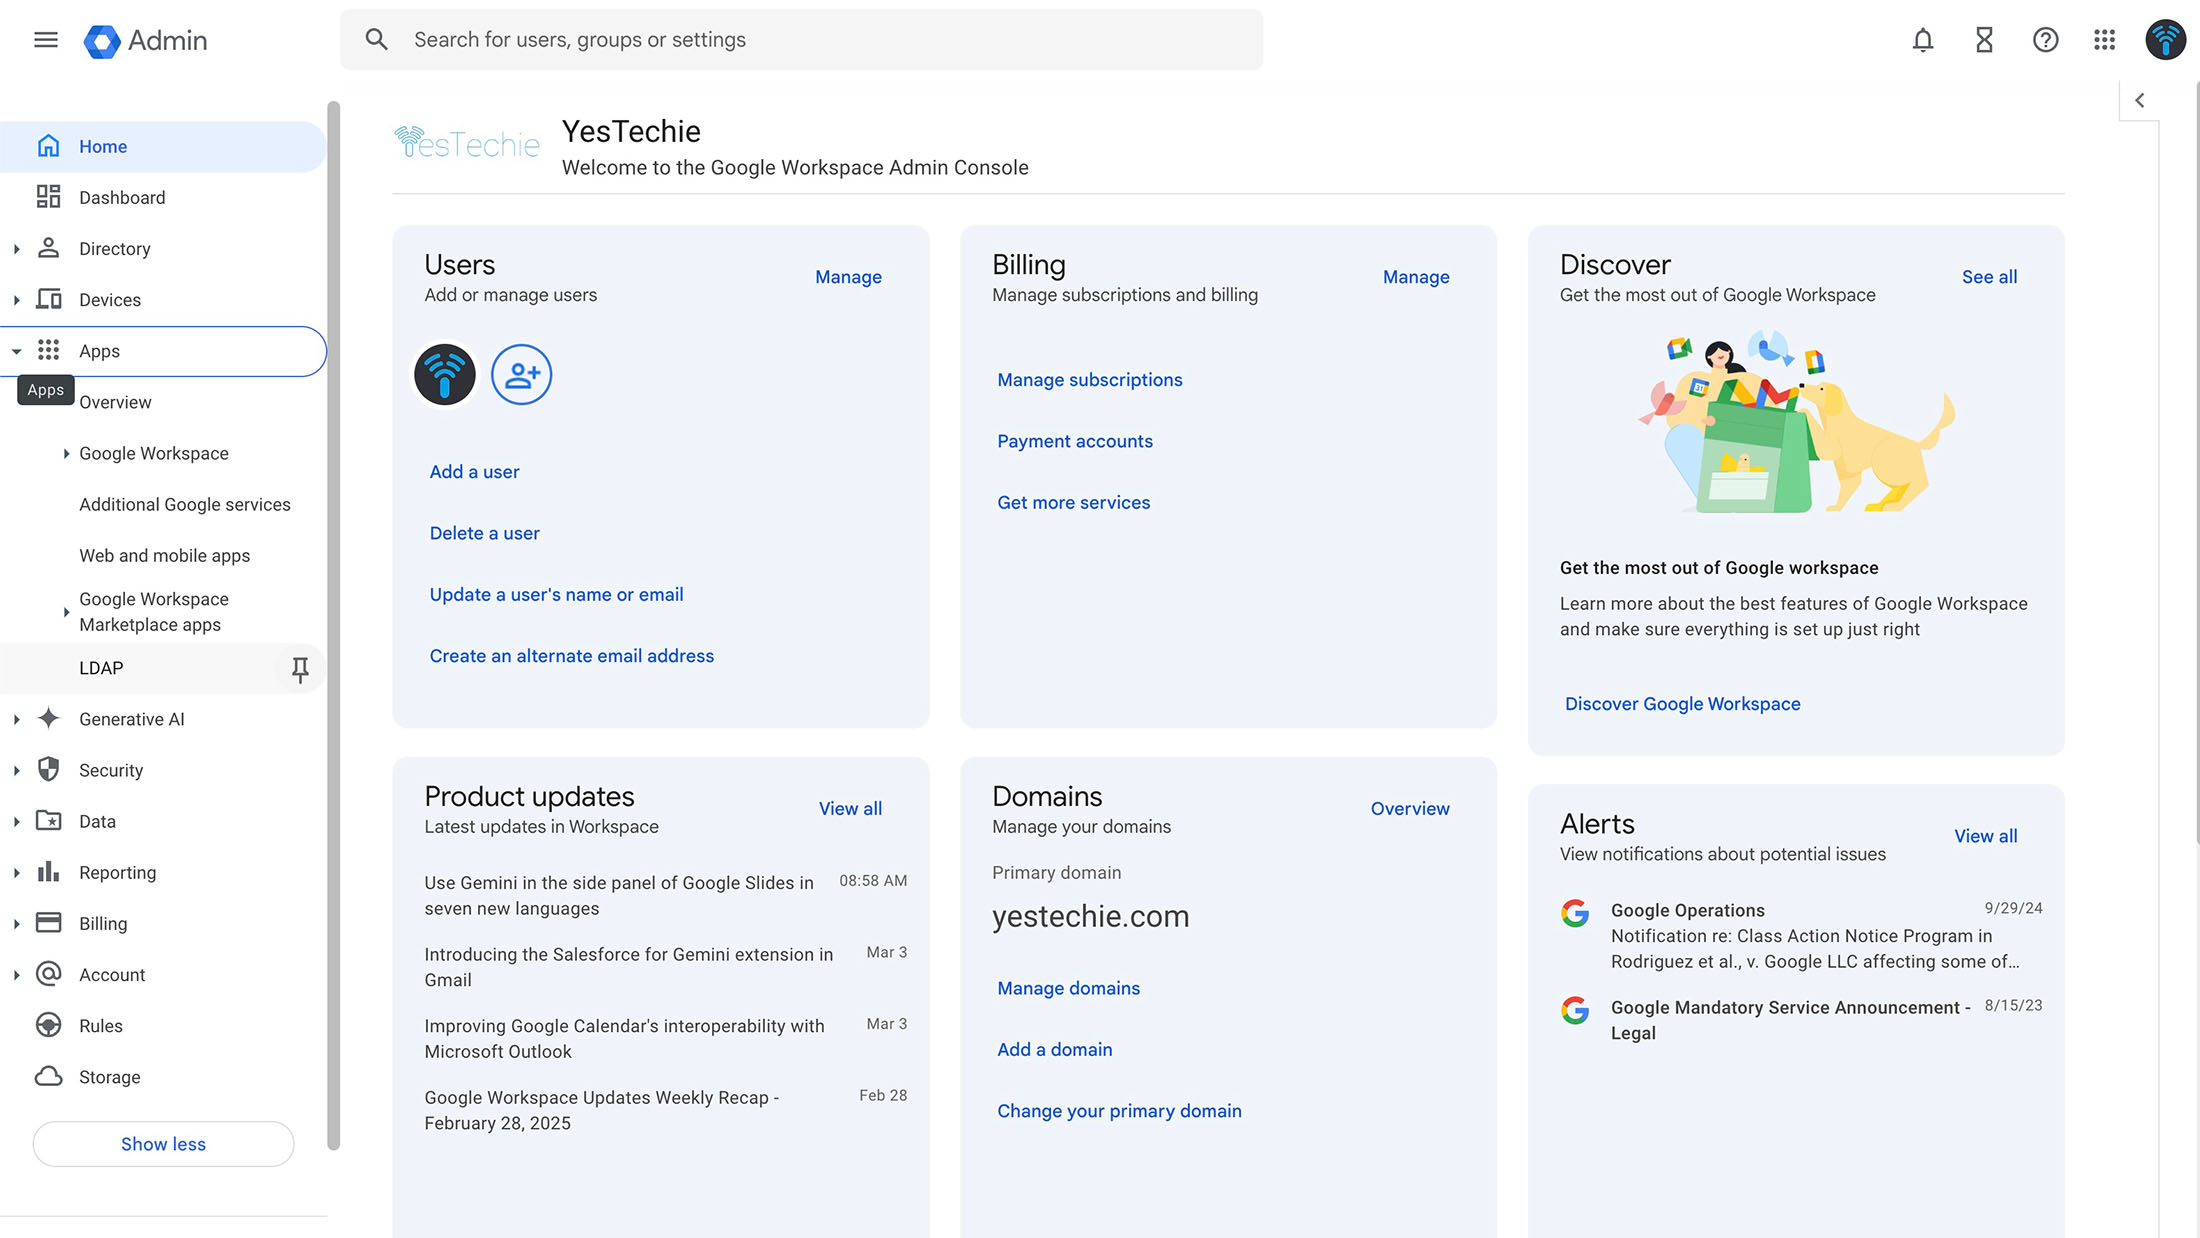Click the Devices icon in sidebar
The height and width of the screenshot is (1238, 2200).
tap(48, 299)
